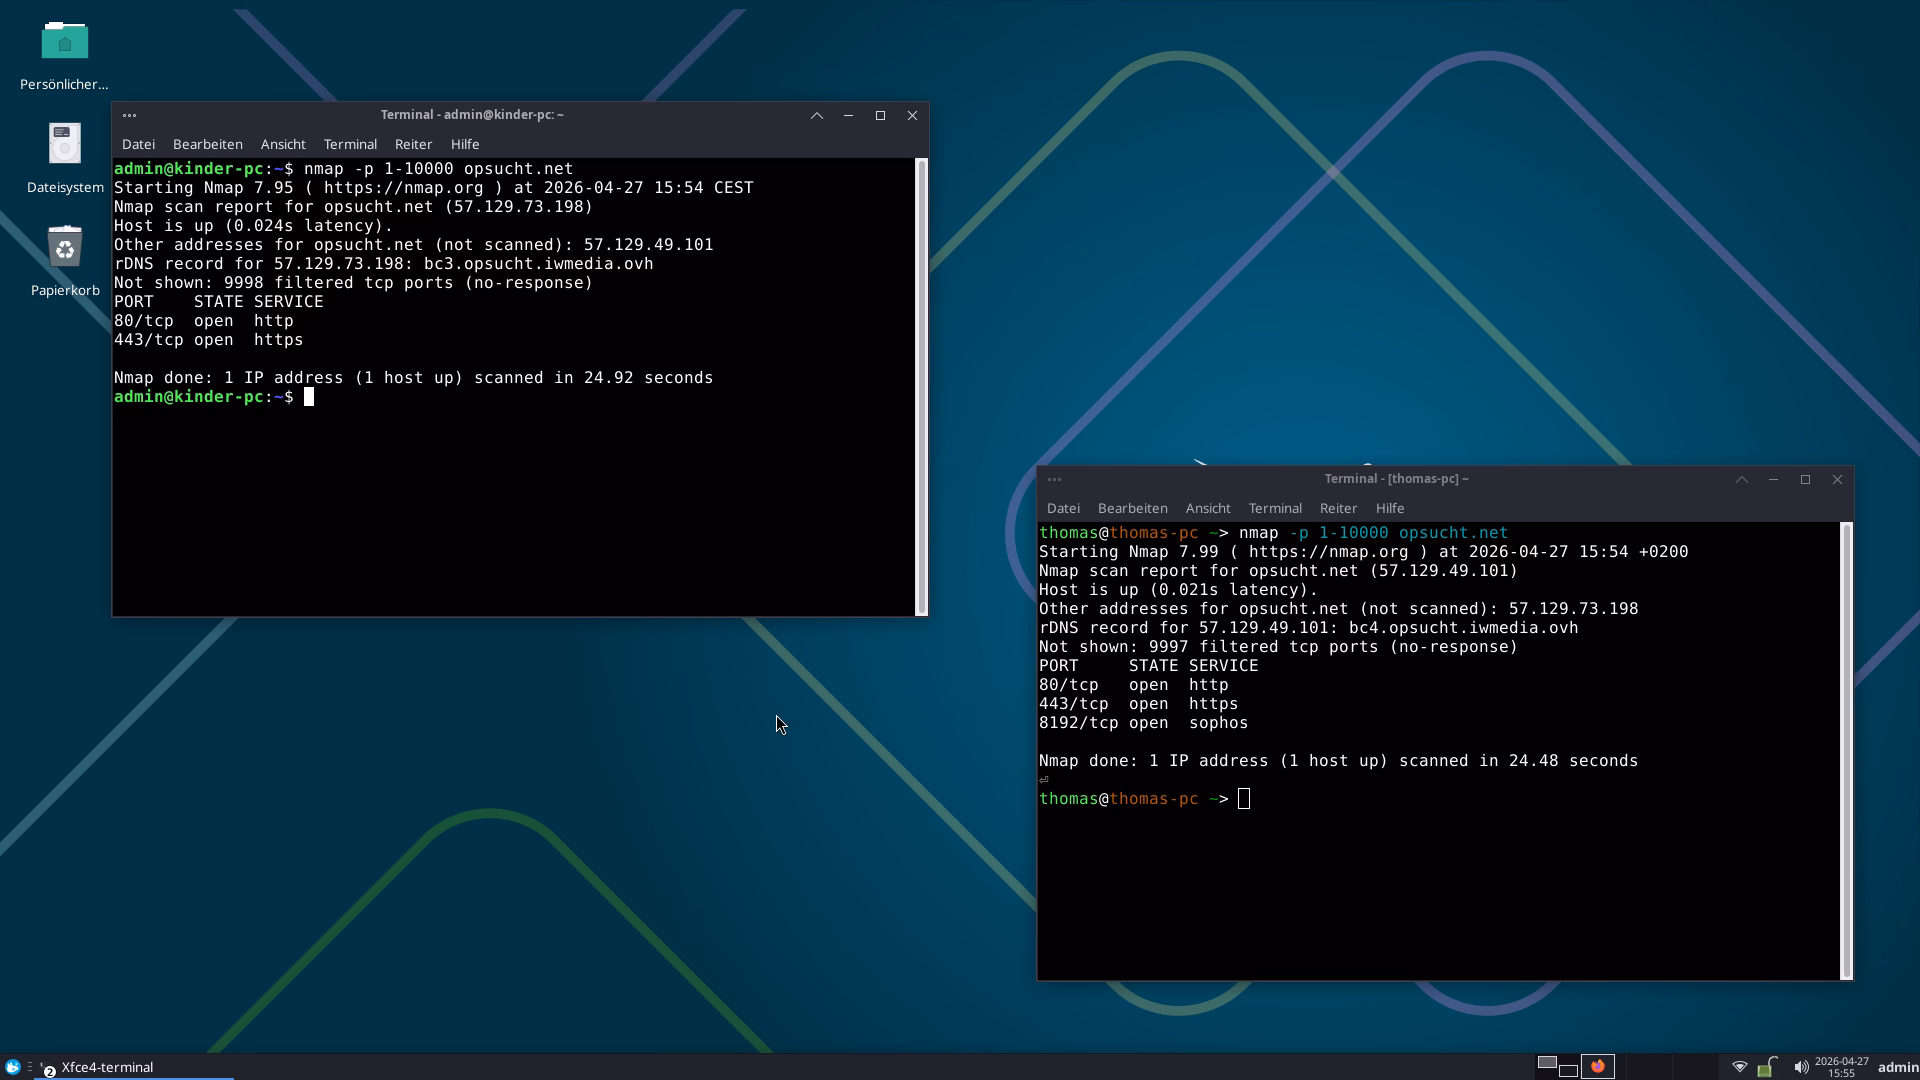Open Hilfe menu in admin@kinder-pc terminal
The image size is (1920, 1080).
465,144
